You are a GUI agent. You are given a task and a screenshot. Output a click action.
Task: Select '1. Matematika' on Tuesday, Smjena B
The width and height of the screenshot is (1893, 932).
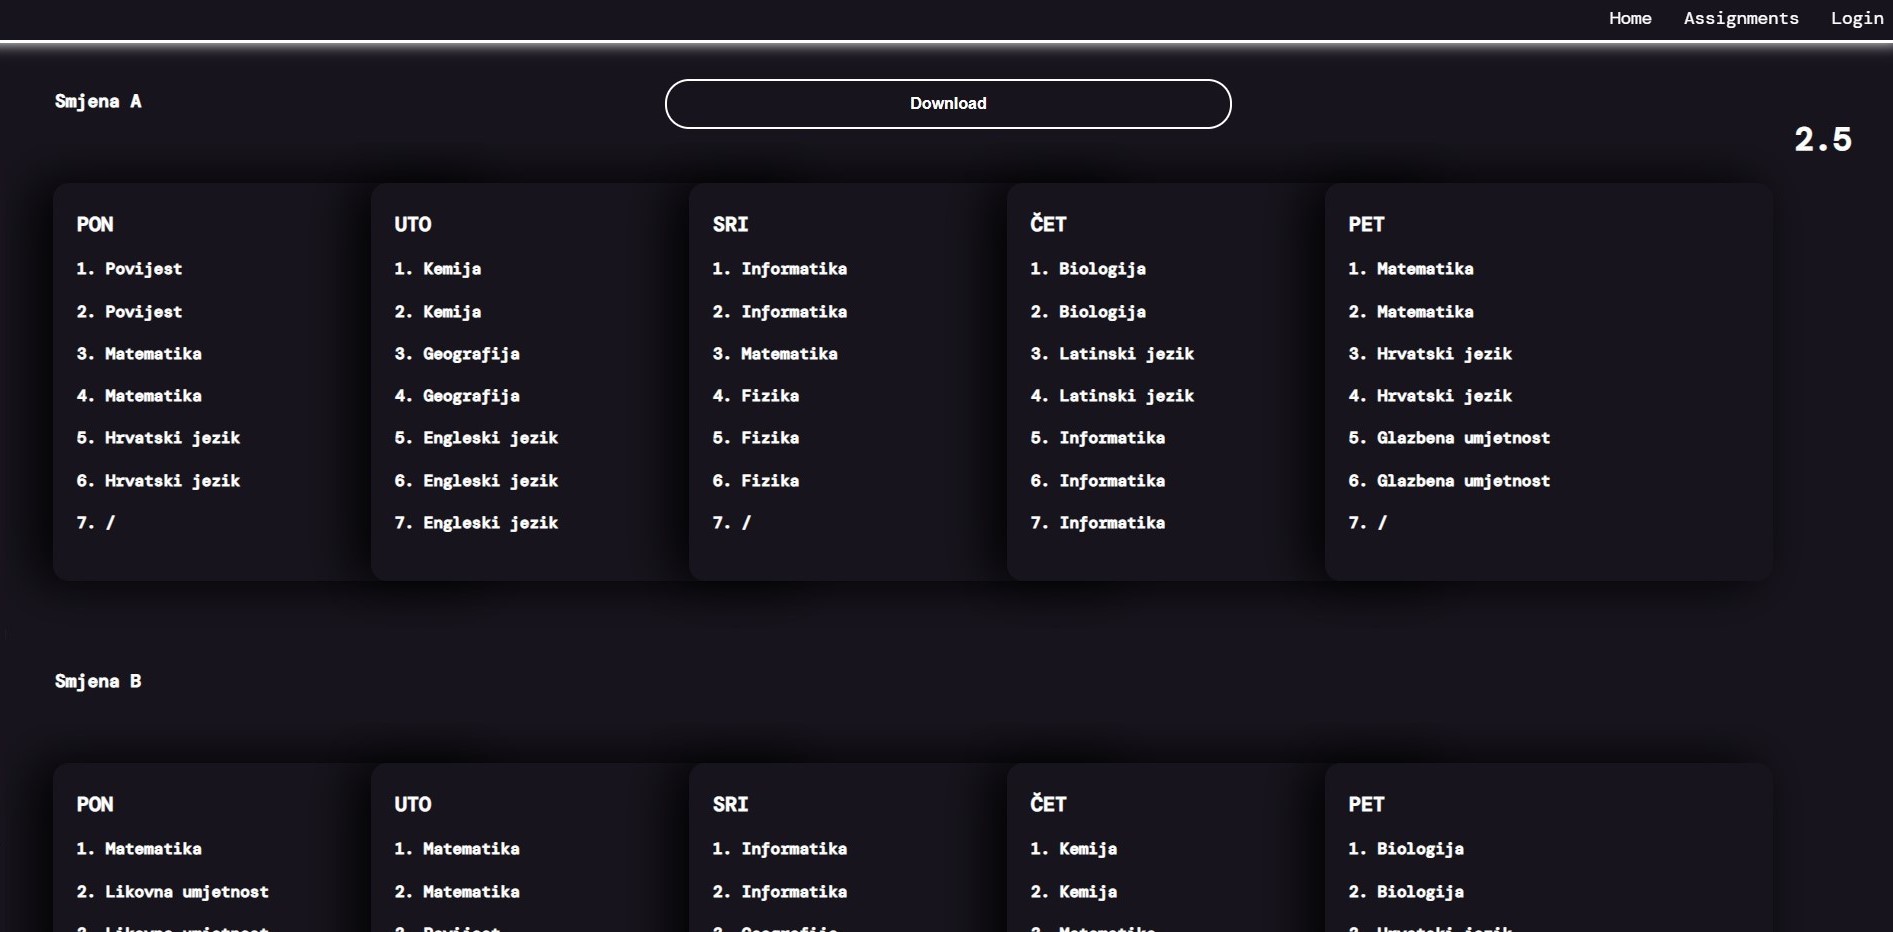coord(457,849)
